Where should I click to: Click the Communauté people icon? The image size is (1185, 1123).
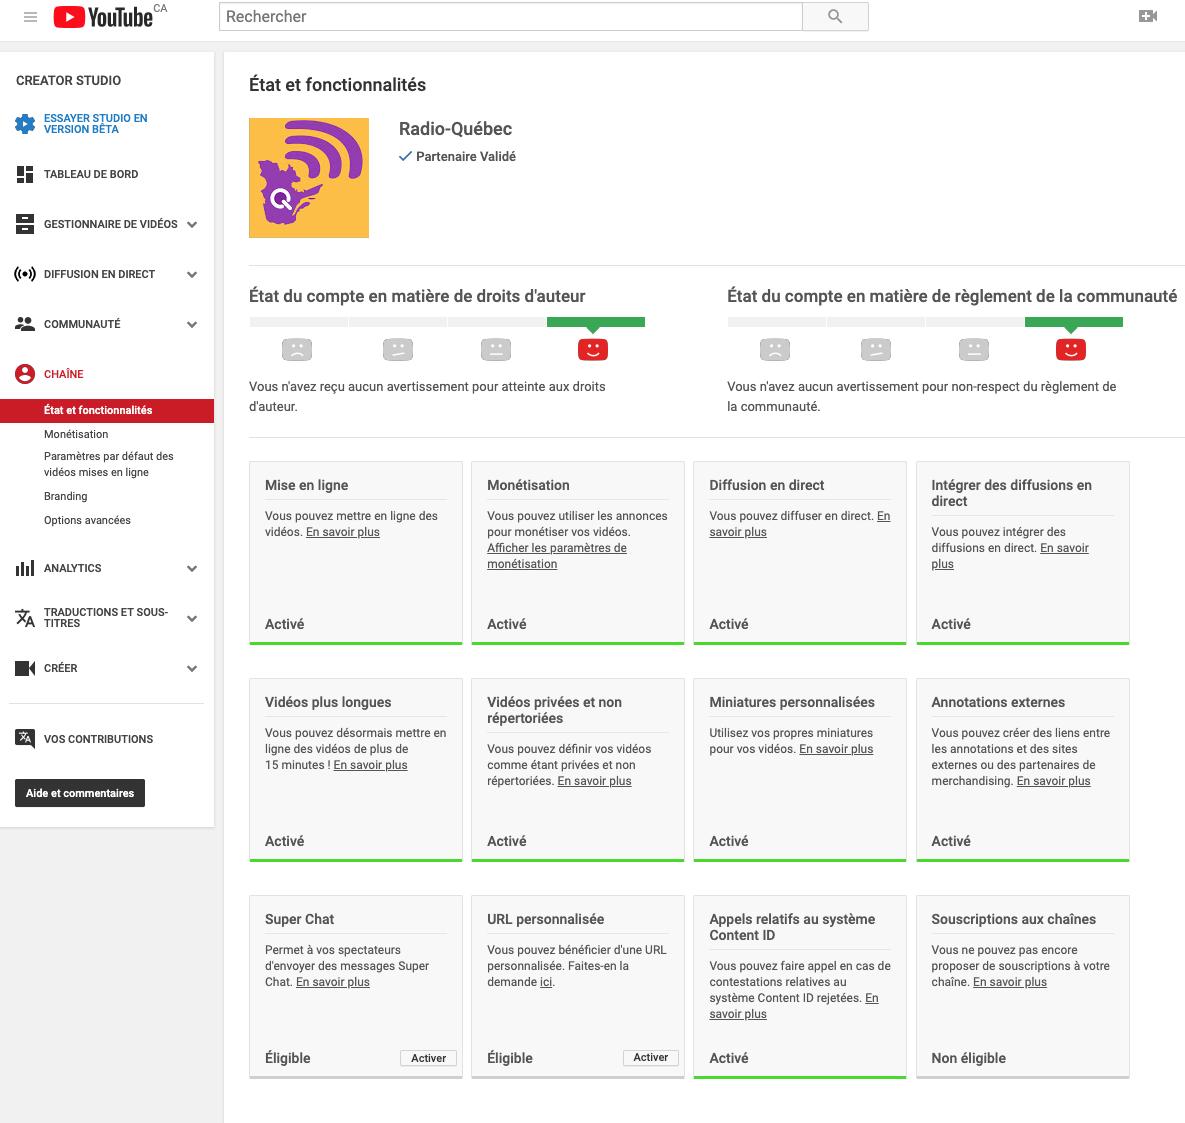25,324
